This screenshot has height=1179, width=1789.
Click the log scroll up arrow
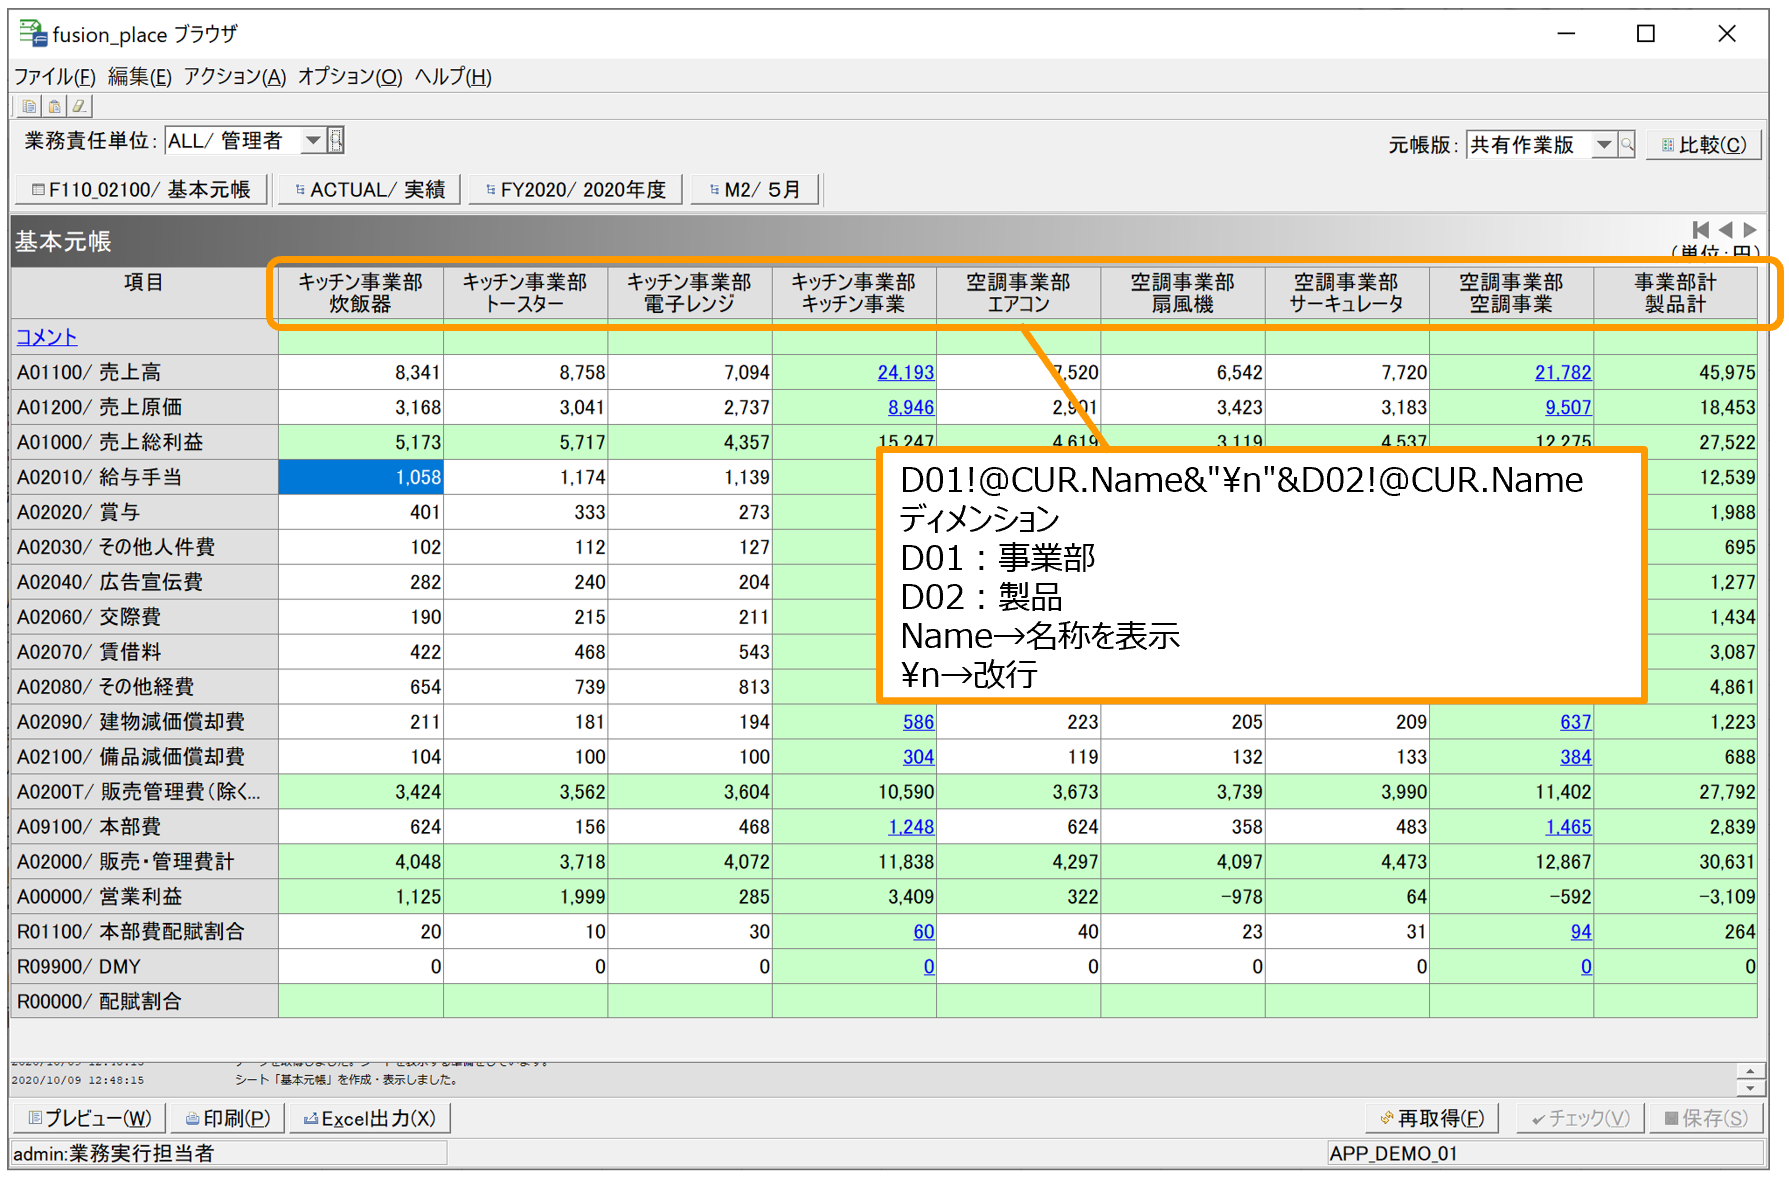click(x=1750, y=1071)
